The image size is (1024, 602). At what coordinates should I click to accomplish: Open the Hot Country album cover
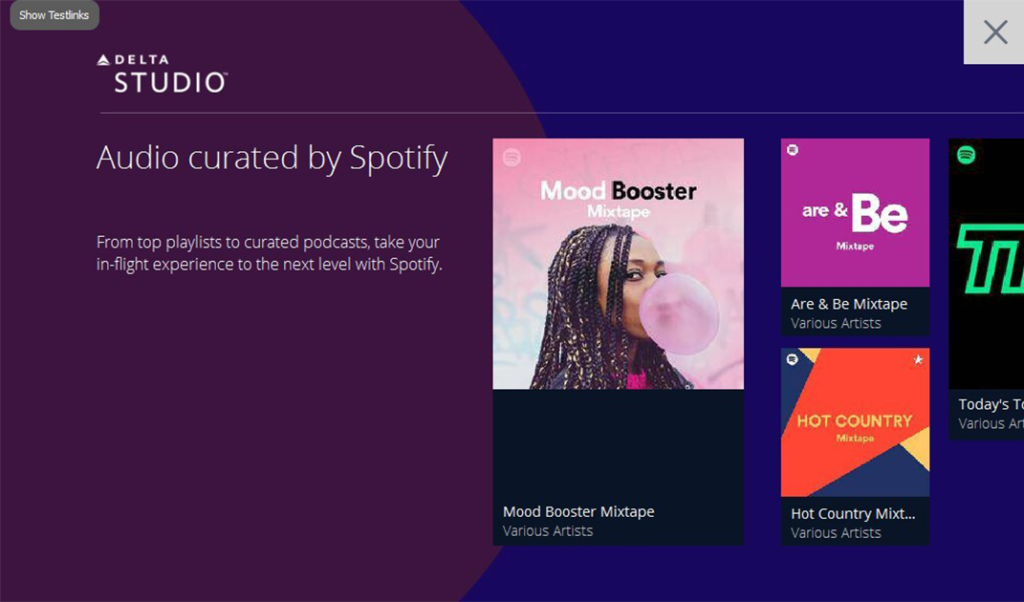click(x=855, y=423)
